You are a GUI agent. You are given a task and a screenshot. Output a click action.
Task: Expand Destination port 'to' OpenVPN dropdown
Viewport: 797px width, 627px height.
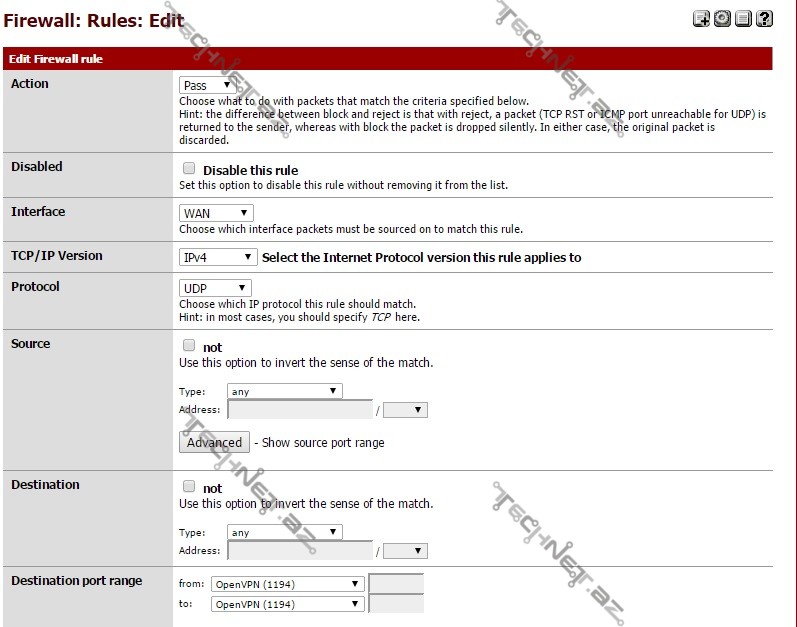[287, 604]
